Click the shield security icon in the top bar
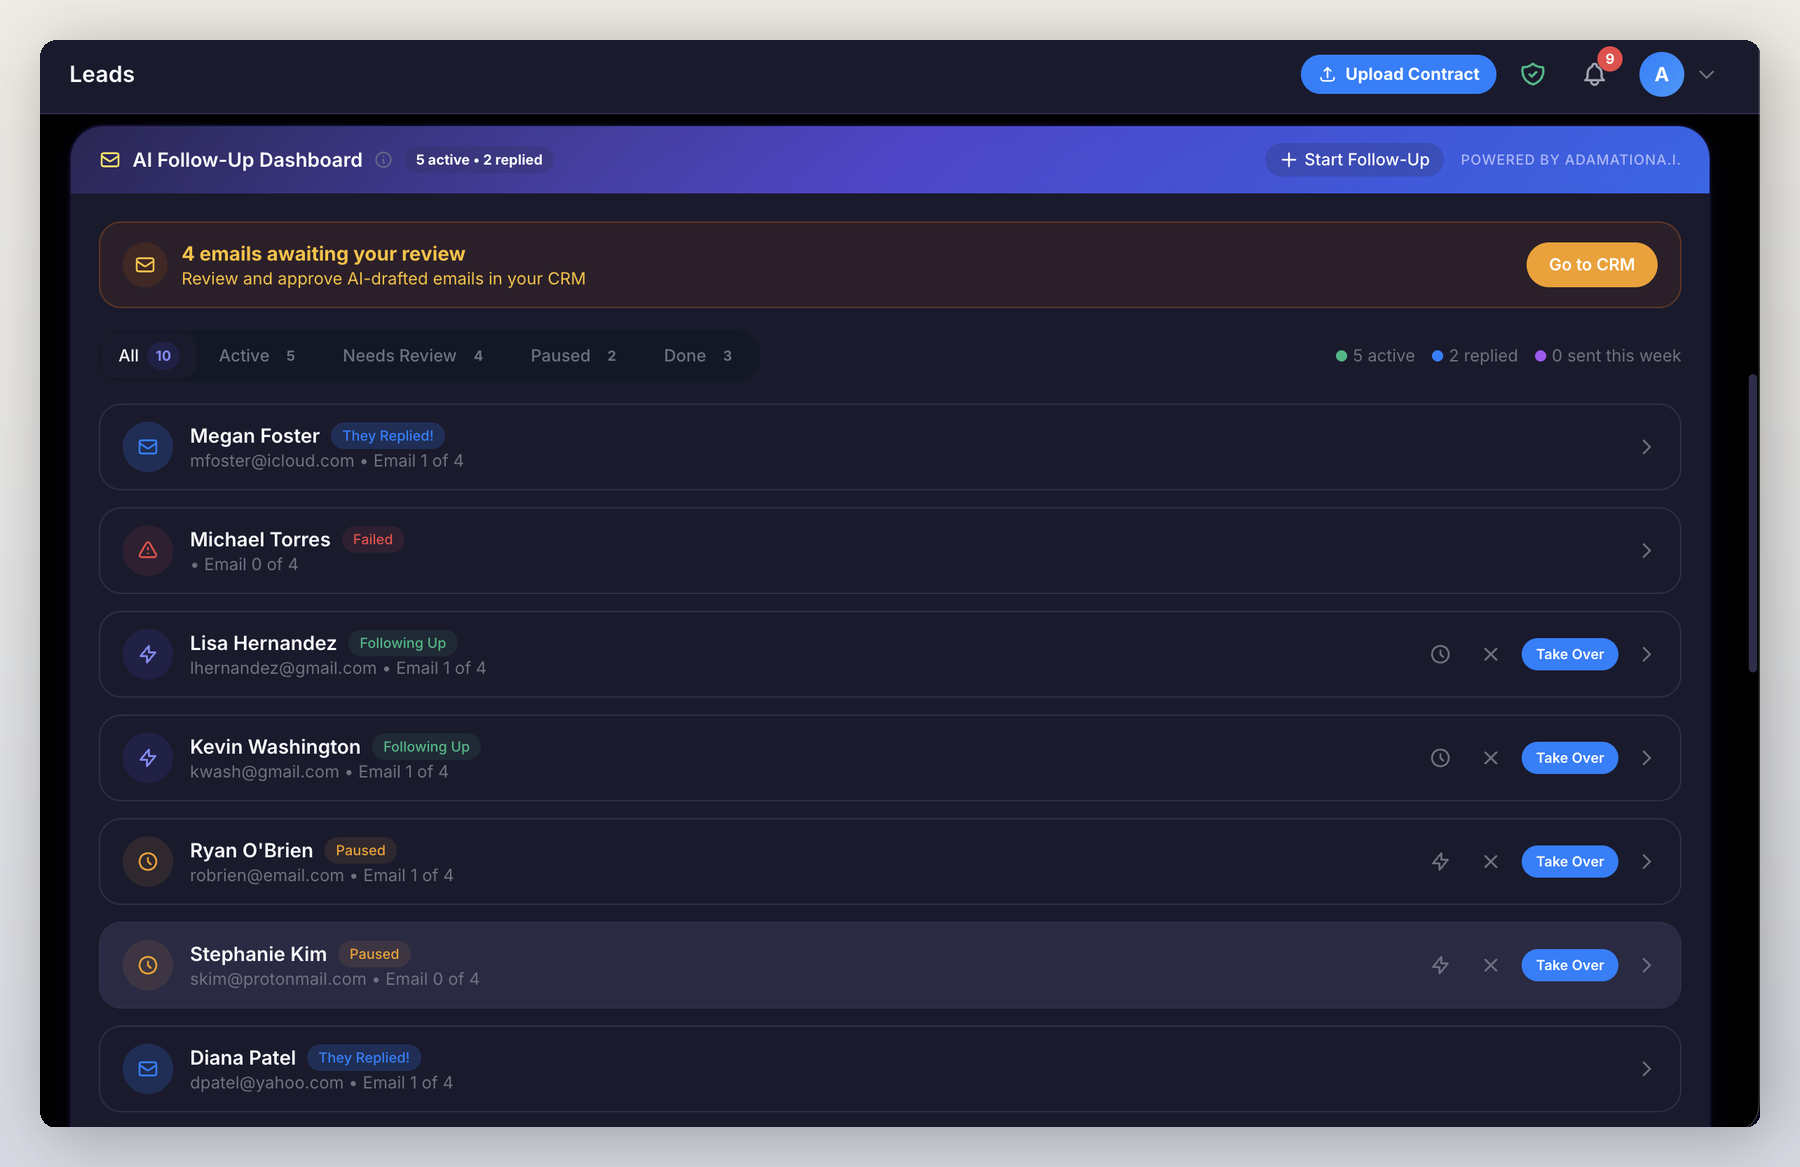Viewport: 1800px width, 1167px height. coord(1533,74)
